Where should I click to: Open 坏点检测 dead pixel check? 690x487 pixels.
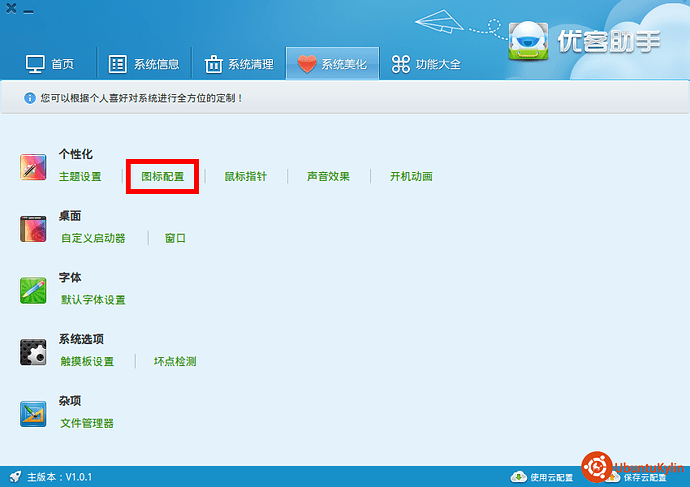pos(175,361)
